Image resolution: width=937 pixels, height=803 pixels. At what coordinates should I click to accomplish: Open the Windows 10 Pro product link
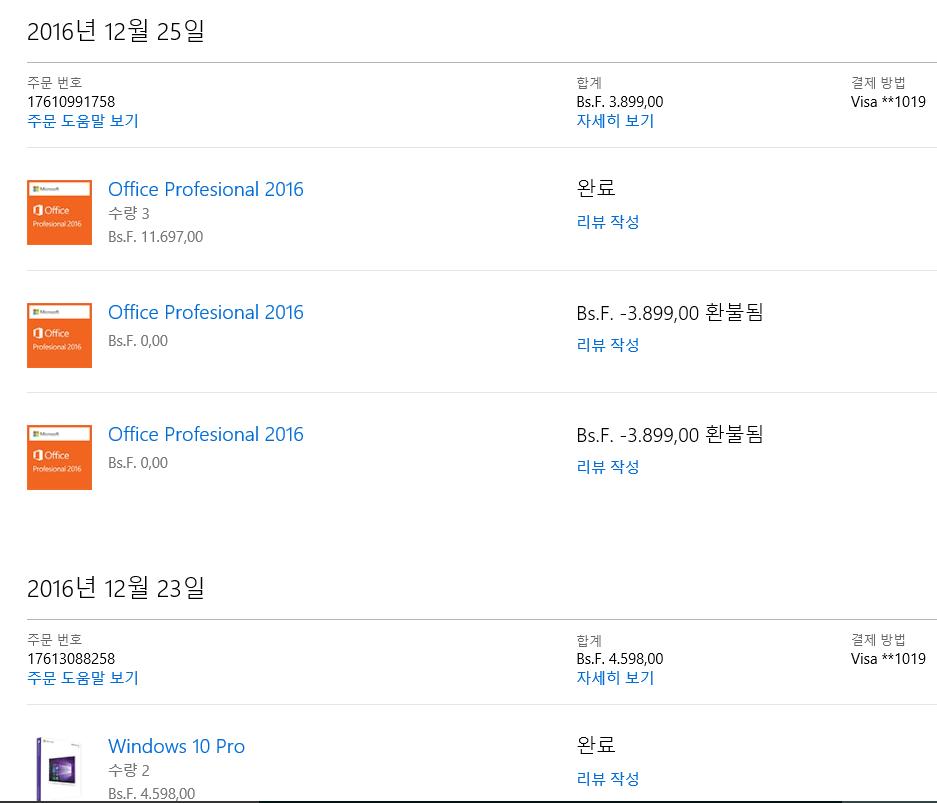pyautogui.click(x=176, y=746)
